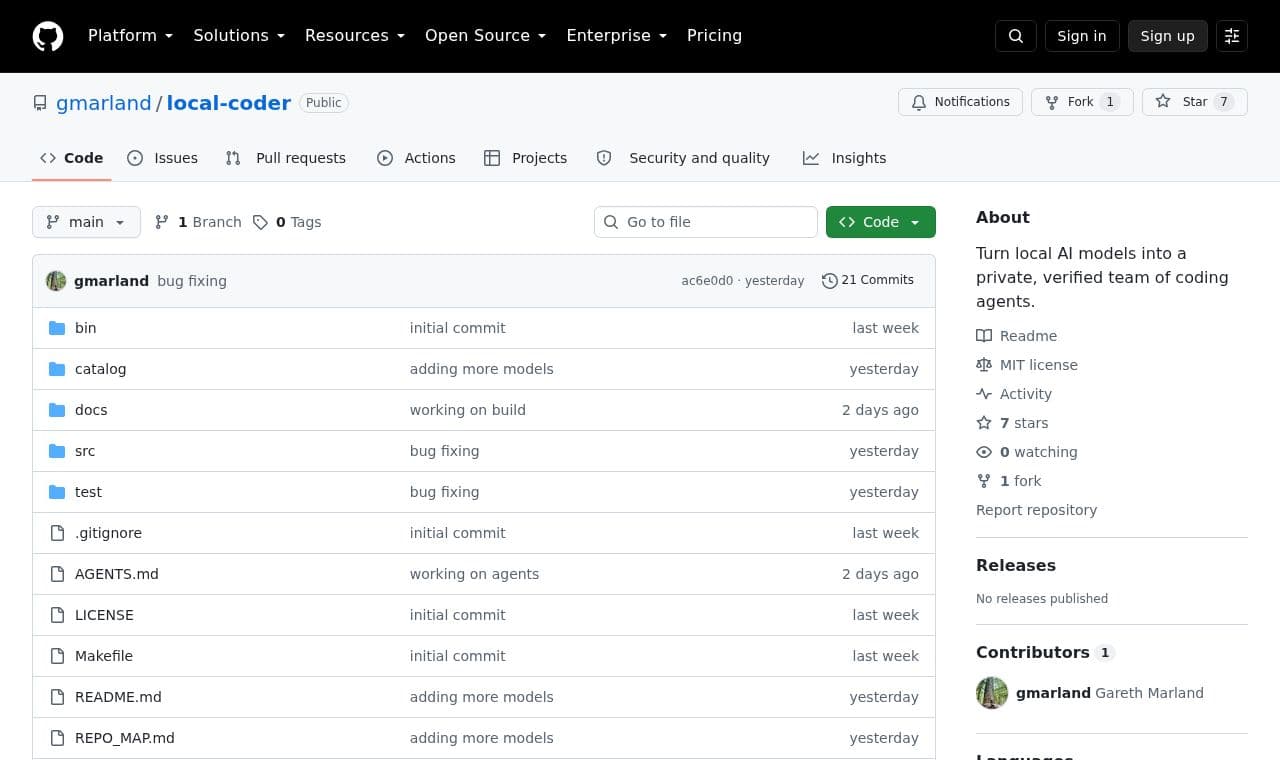1280x760 pixels.
Task: Click the LICENSE file icon
Action: (57, 615)
